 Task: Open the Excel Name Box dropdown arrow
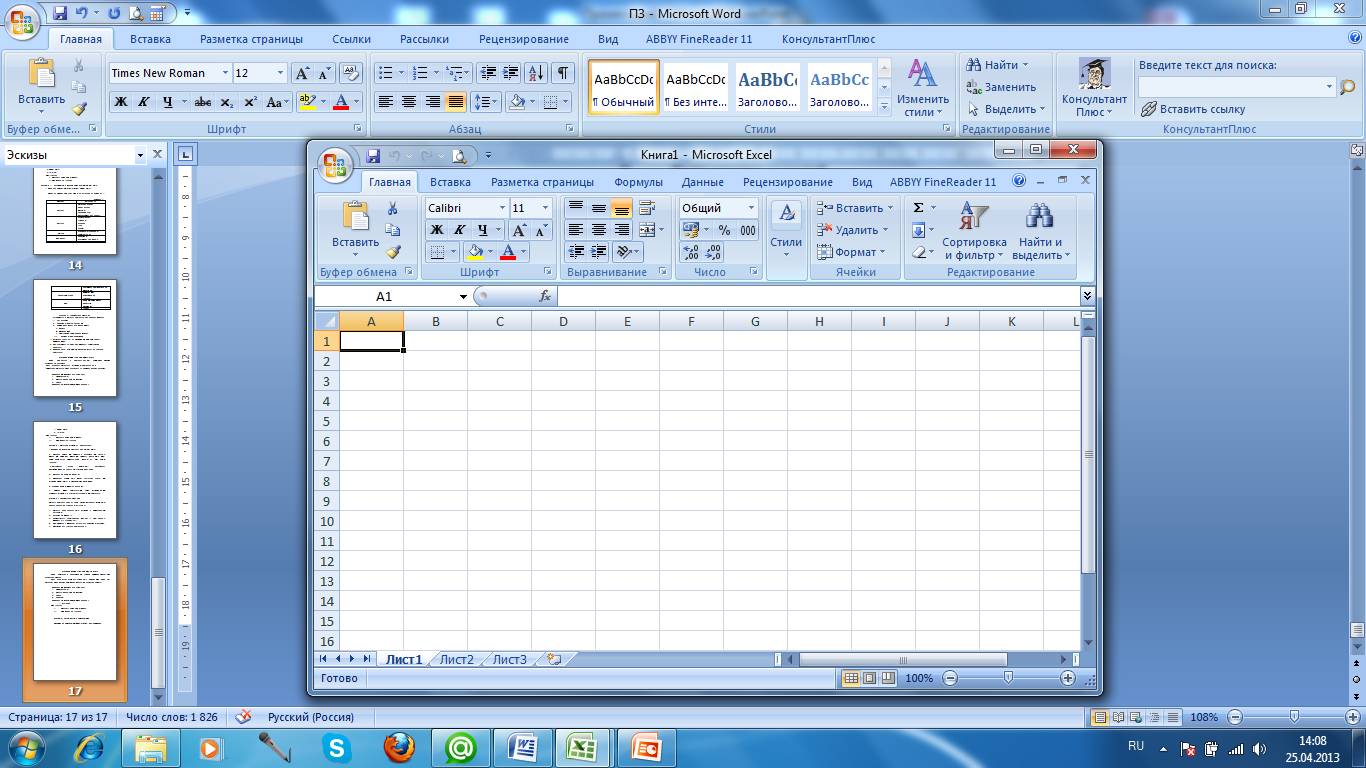point(463,297)
